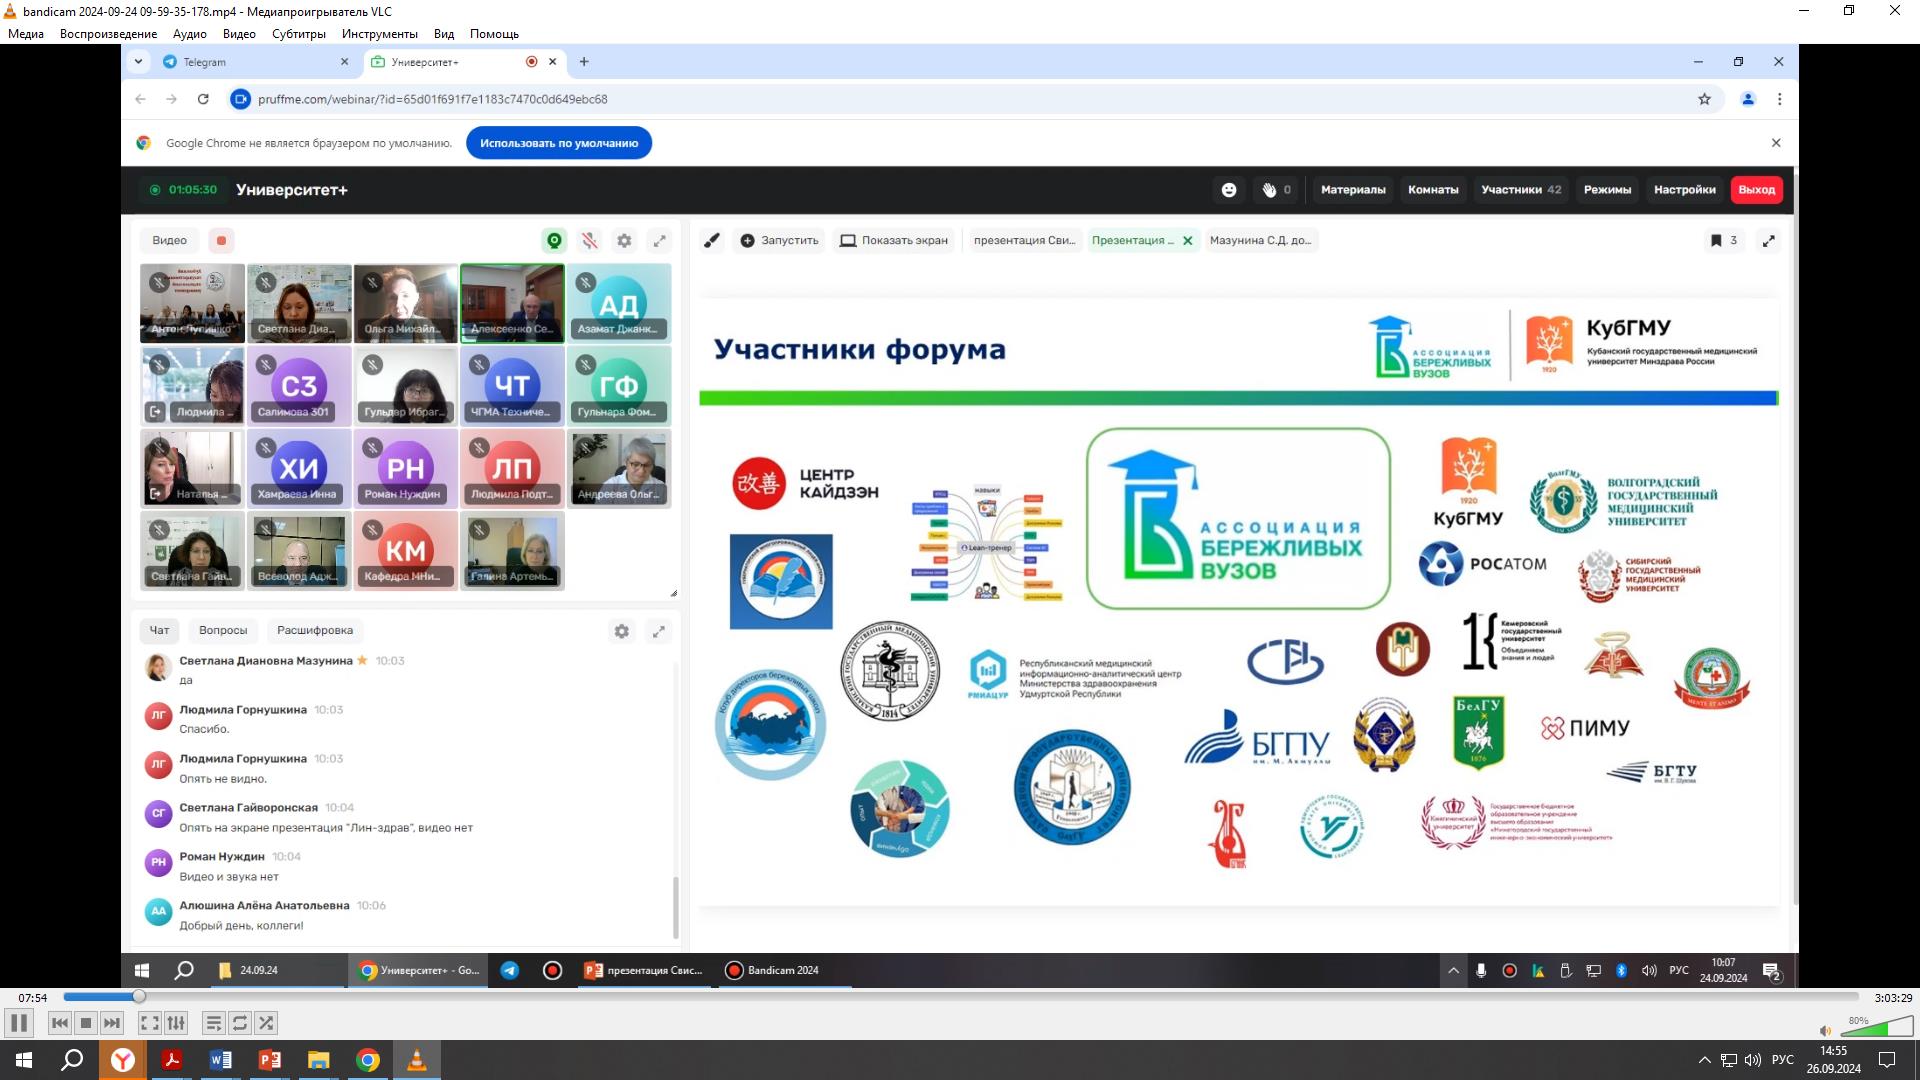The width and height of the screenshot is (1920, 1080).
Task: Skip to previous media in VLC
Action: (x=60, y=1023)
